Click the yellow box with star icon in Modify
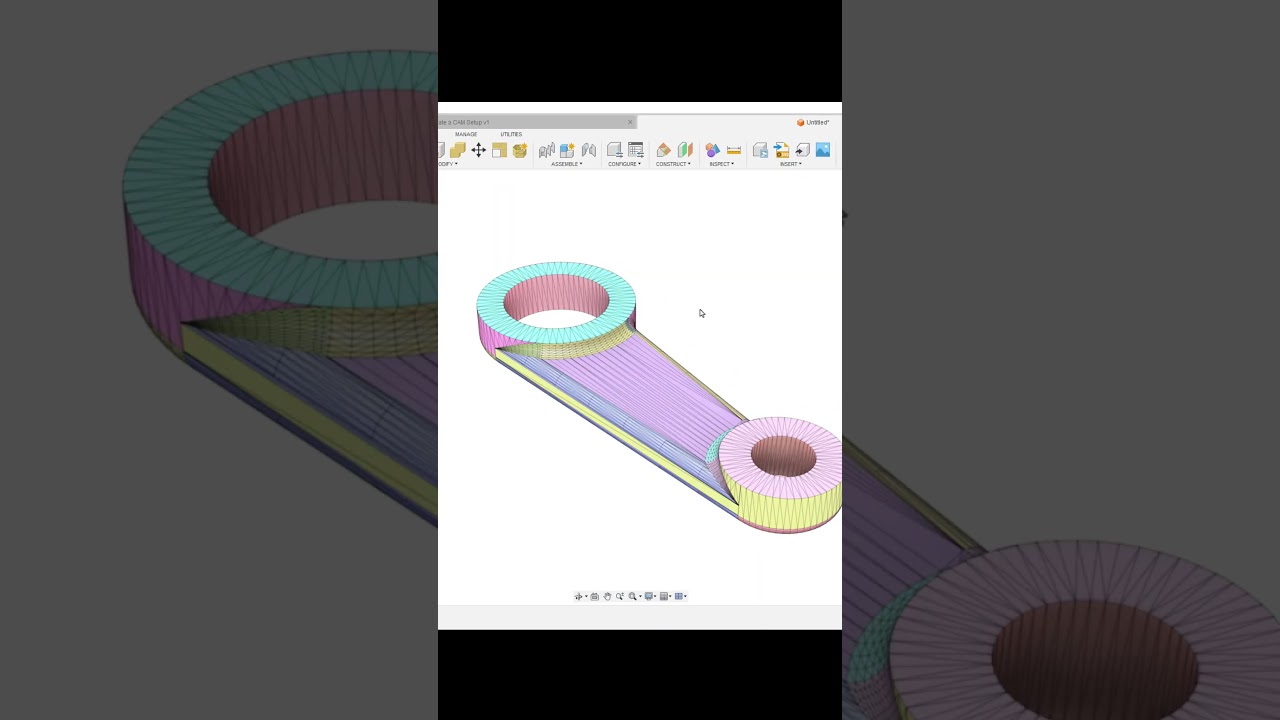Viewport: 1280px width, 720px height. tap(520, 150)
